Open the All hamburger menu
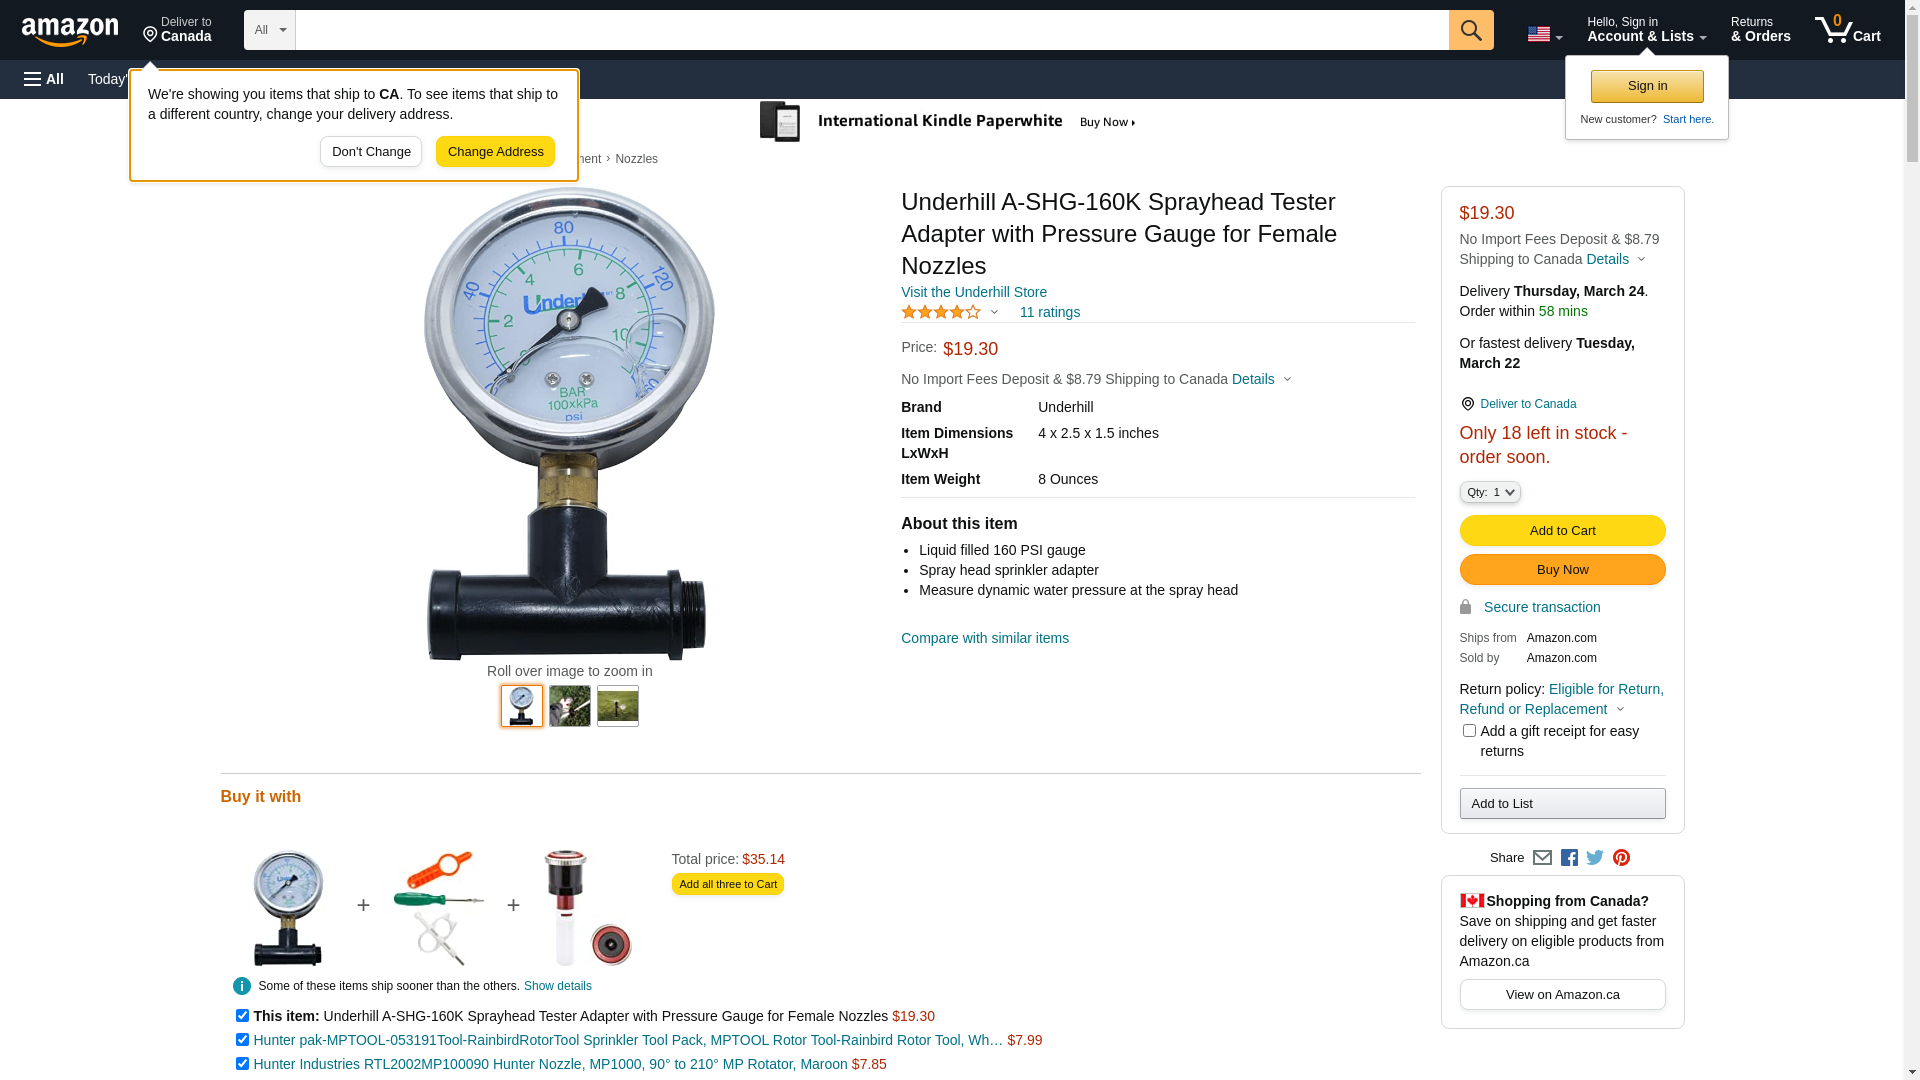The width and height of the screenshot is (1920, 1080). (44, 79)
